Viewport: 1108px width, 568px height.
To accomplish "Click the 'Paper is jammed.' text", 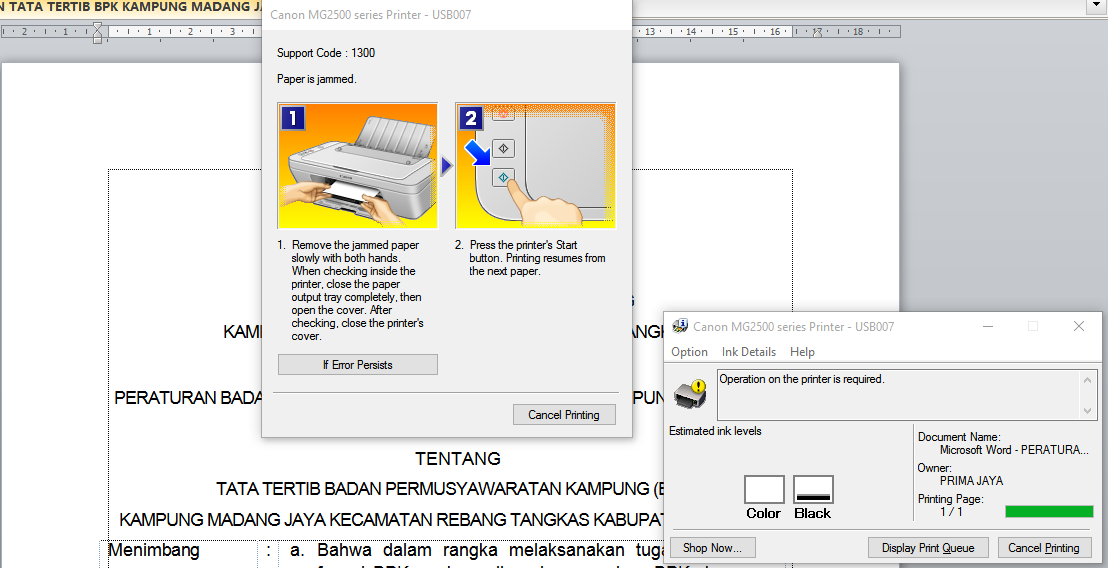I will (x=317, y=79).
